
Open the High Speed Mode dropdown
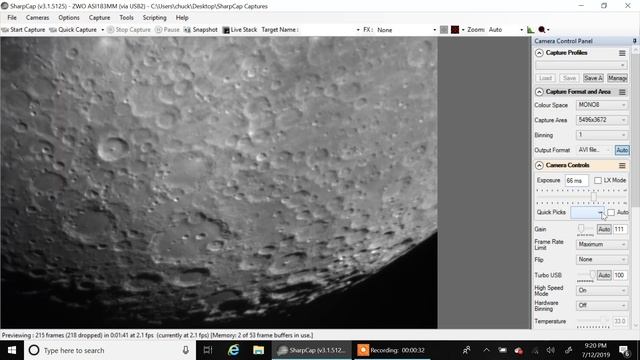(602, 290)
